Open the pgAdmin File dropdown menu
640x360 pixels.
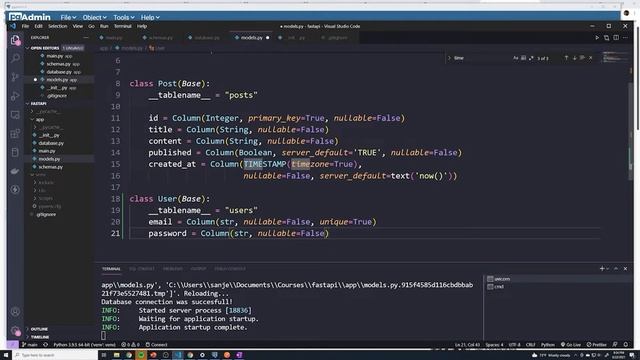68,18
